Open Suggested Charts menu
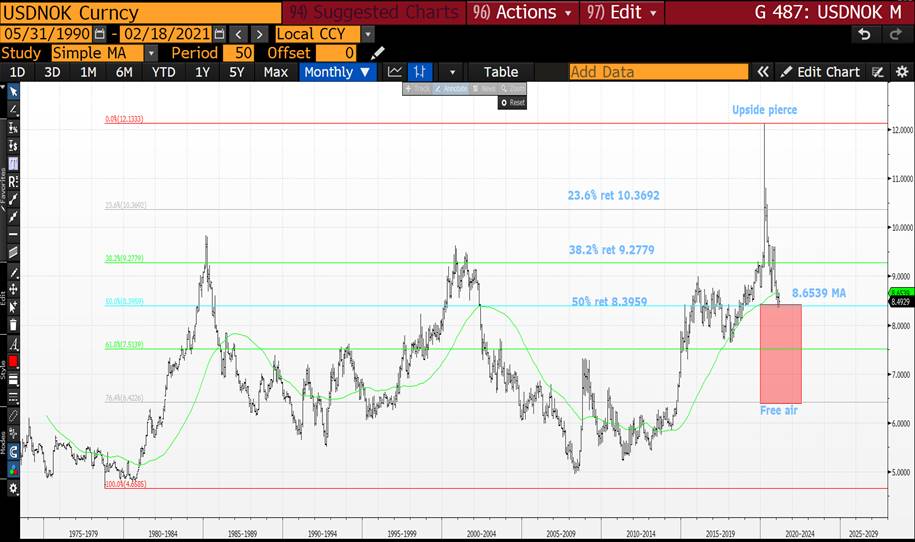The width and height of the screenshot is (915, 542). (374, 12)
